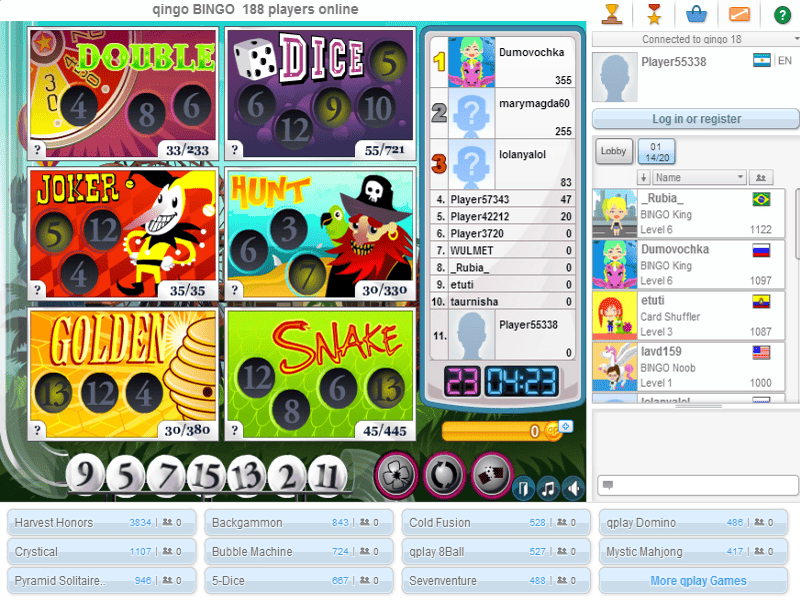Click lolanyalol third place leaderboard entry
The height and width of the screenshot is (600, 800).
coord(503,164)
